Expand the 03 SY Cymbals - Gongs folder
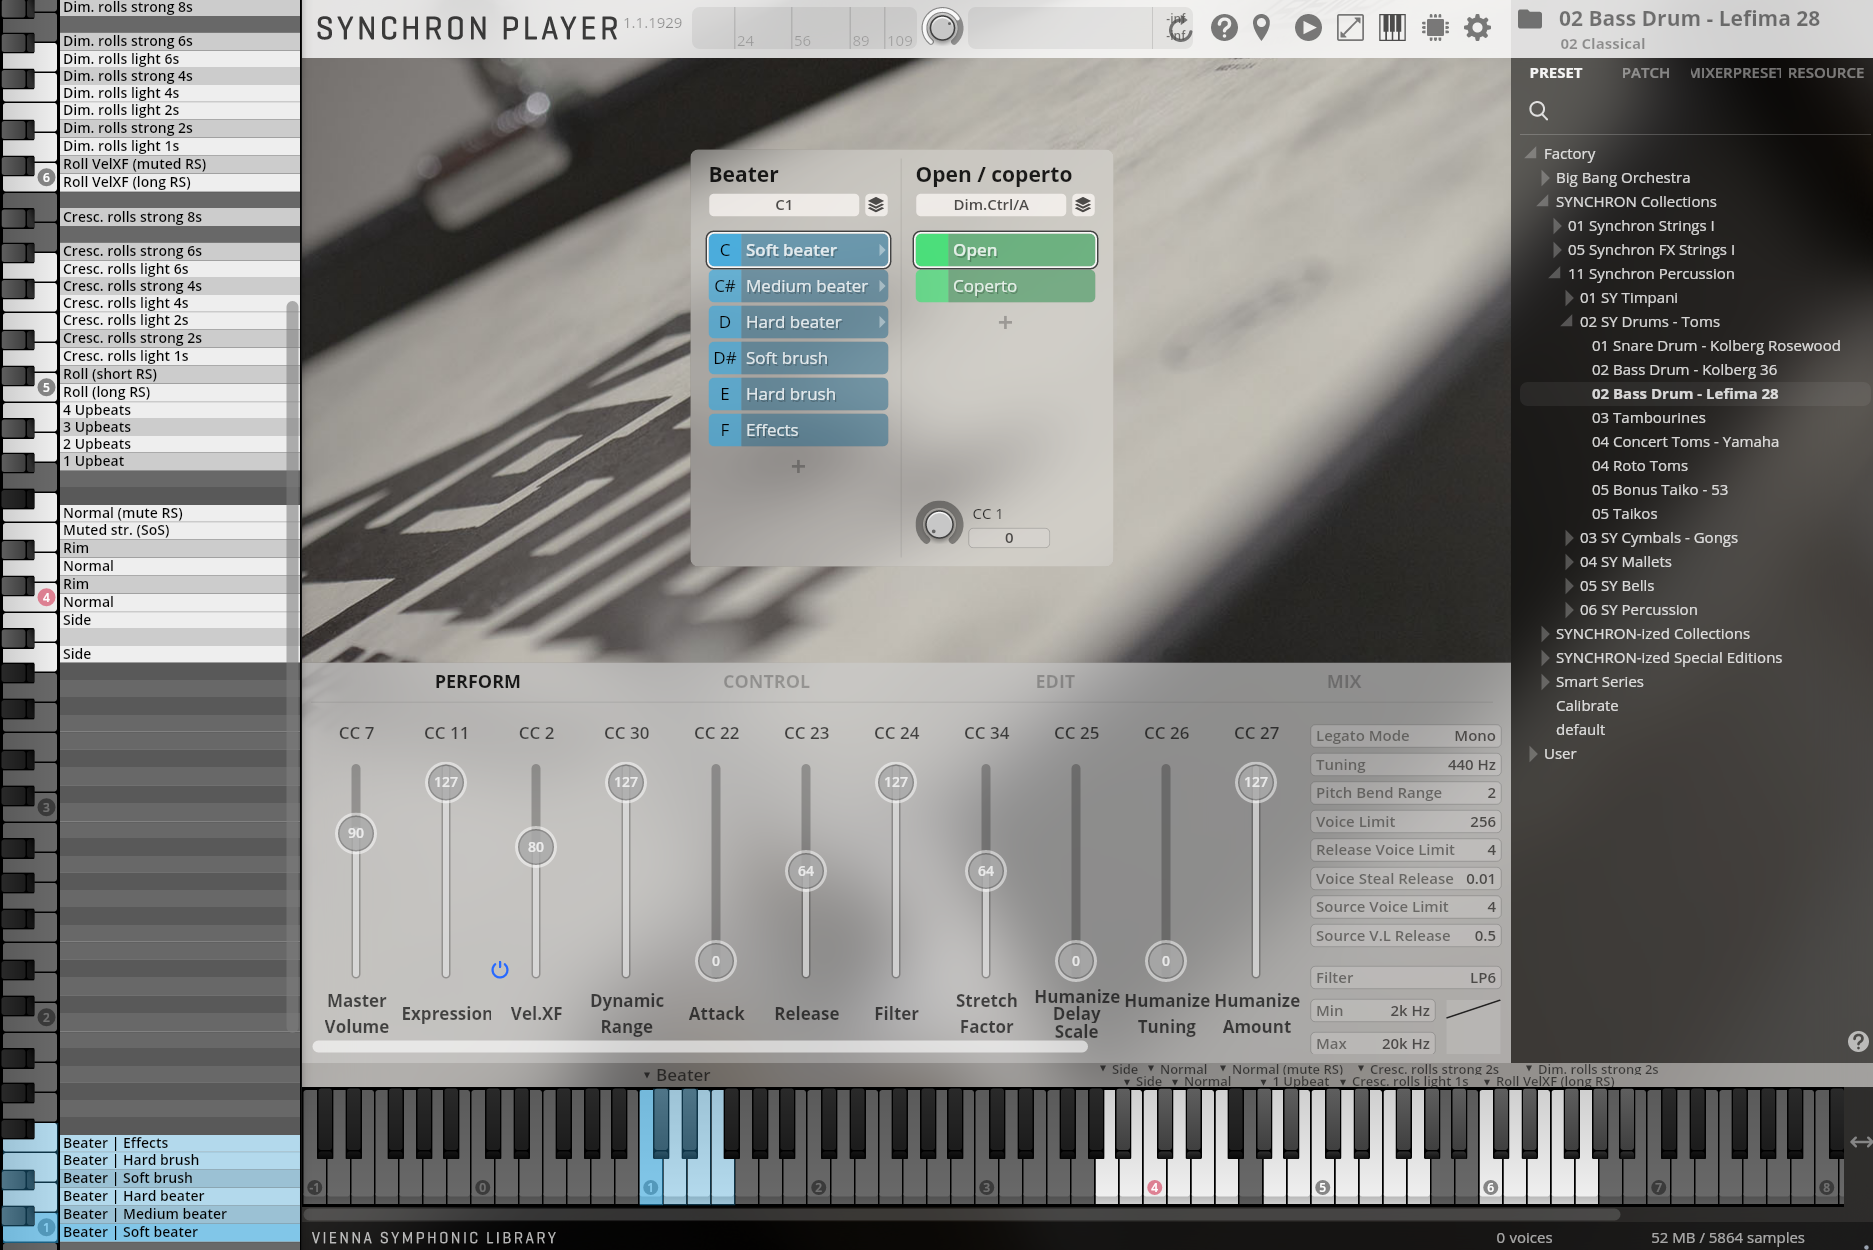Image resolution: width=1873 pixels, height=1250 pixels. 1567,537
